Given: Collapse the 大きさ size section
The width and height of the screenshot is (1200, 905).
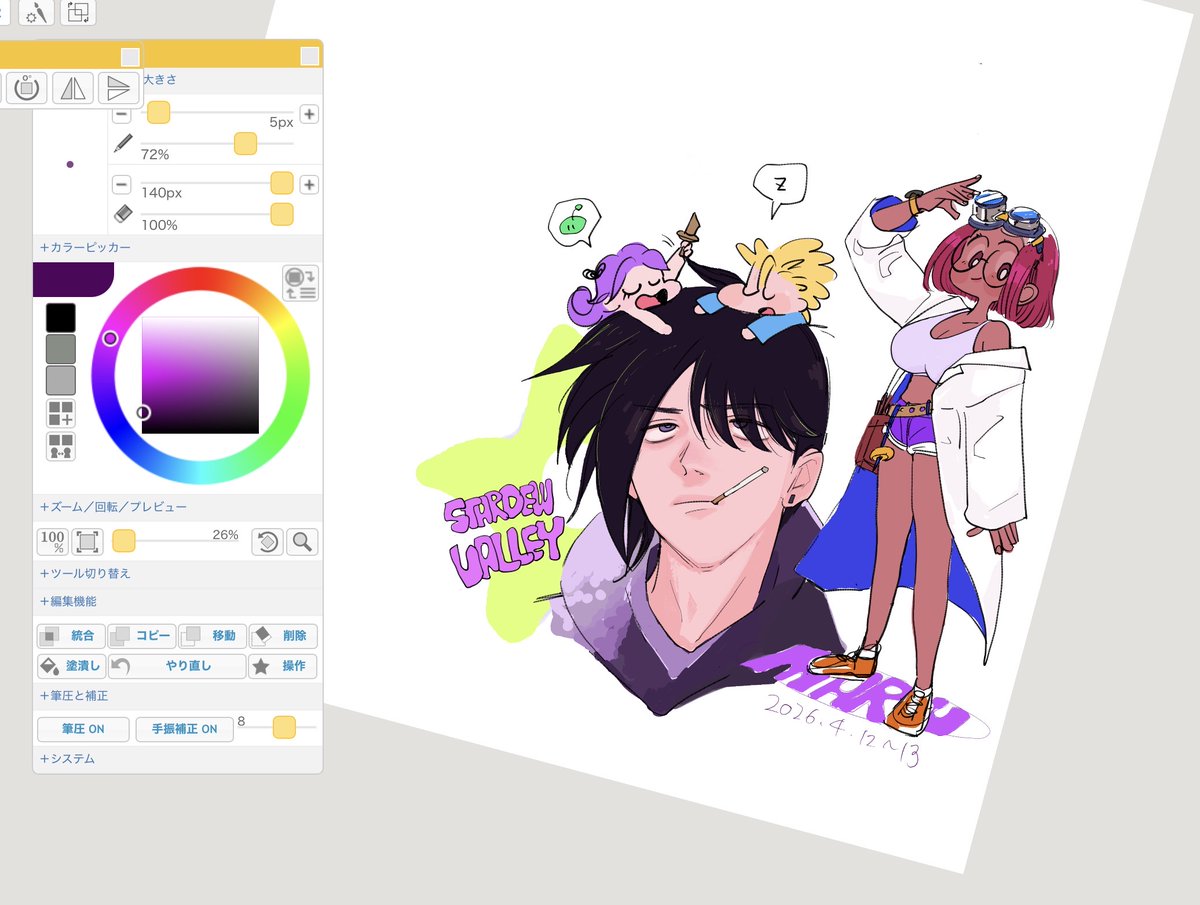Looking at the screenshot, I should tap(161, 79).
